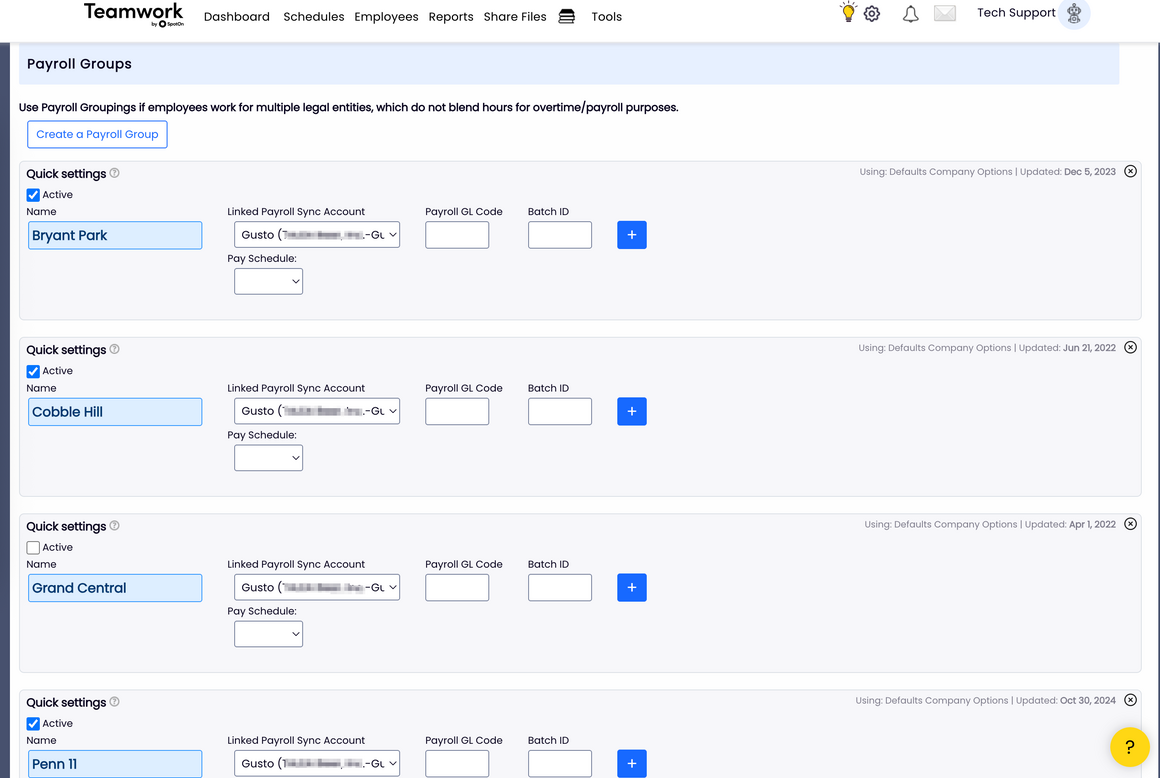Remove the Cobble Hill payroll group
The height and width of the screenshot is (778, 1160).
[1130, 348]
